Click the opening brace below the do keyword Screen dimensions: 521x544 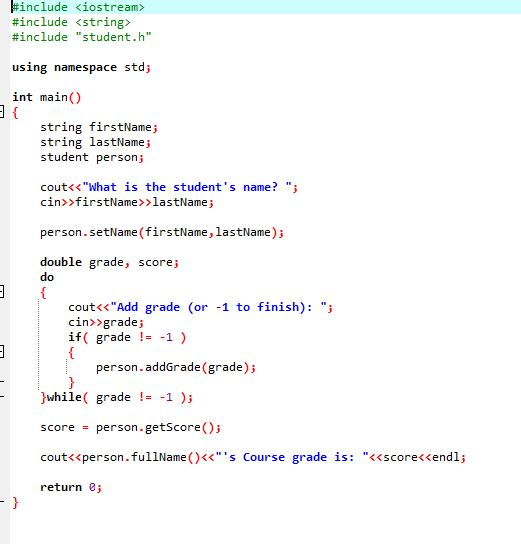[43, 292]
